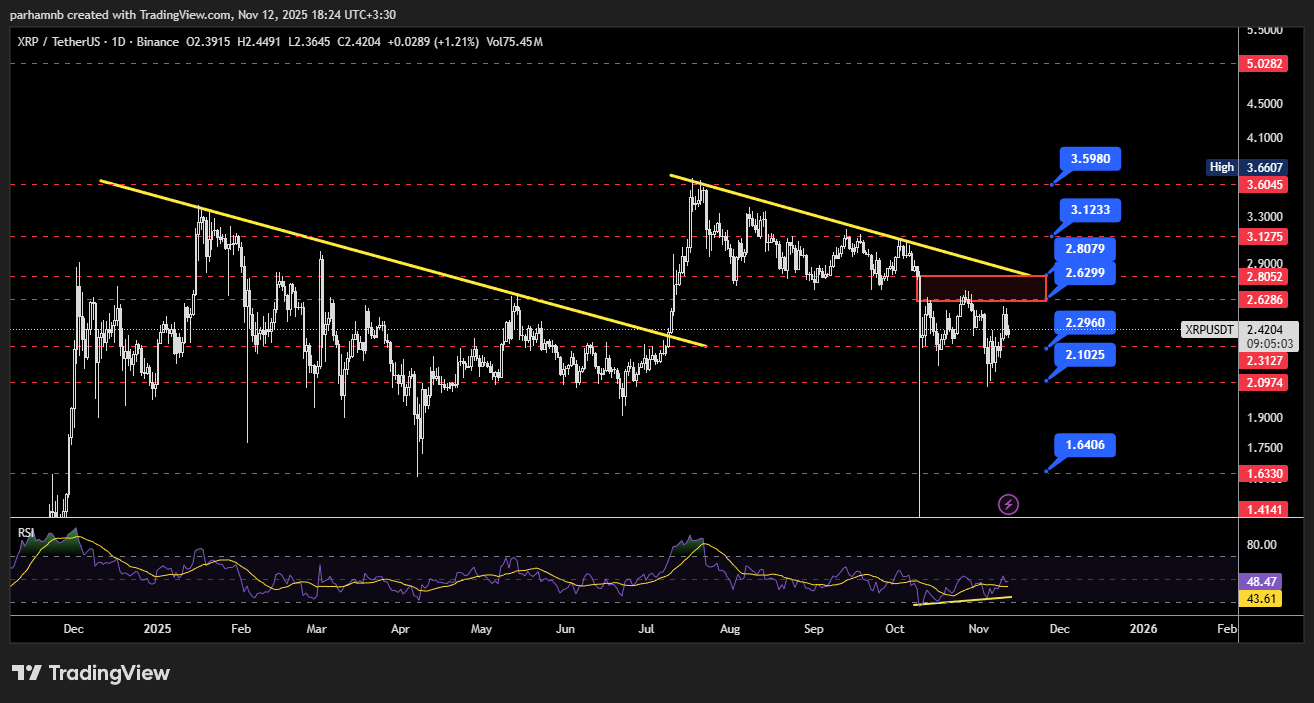
Task: Select the blue 2.1025 price callout
Action: (x=1084, y=355)
